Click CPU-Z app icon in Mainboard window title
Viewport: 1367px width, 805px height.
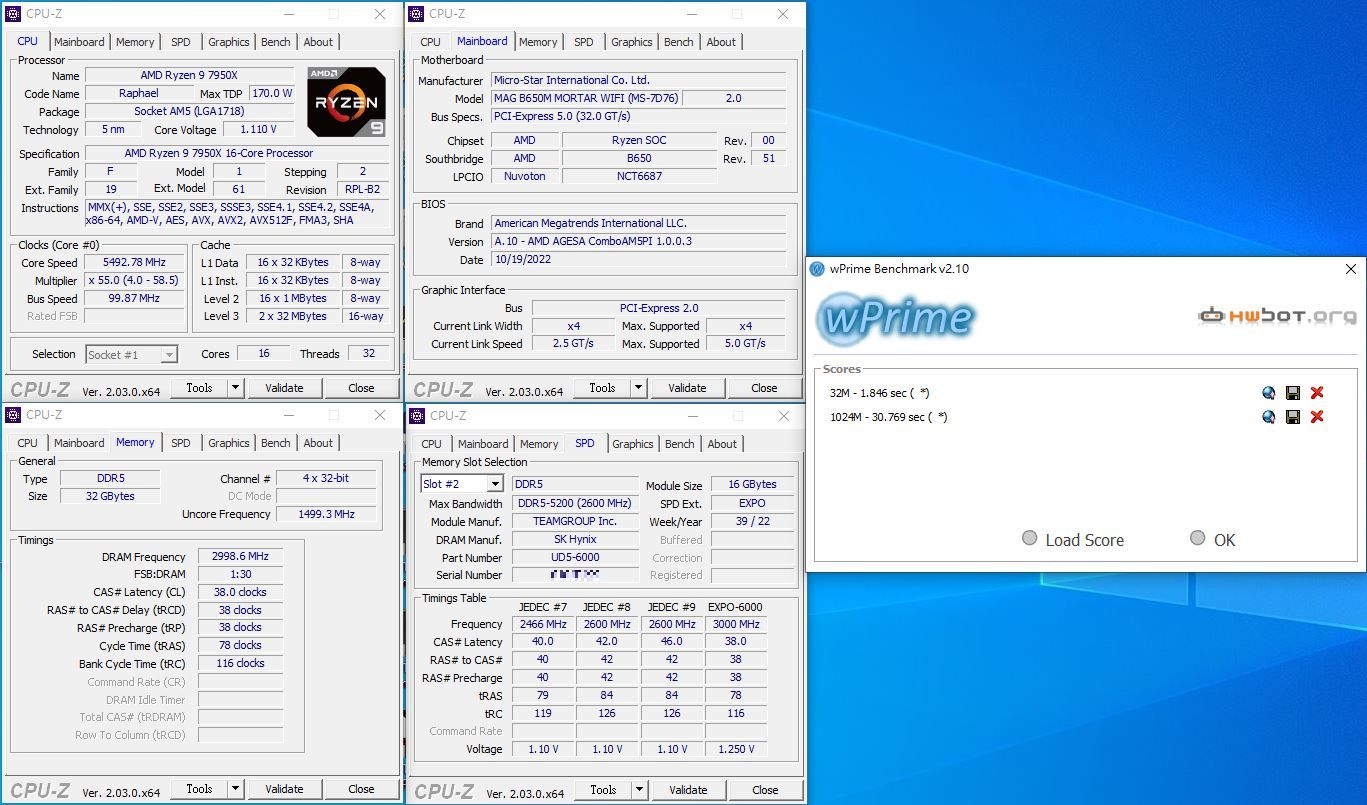[x=416, y=14]
